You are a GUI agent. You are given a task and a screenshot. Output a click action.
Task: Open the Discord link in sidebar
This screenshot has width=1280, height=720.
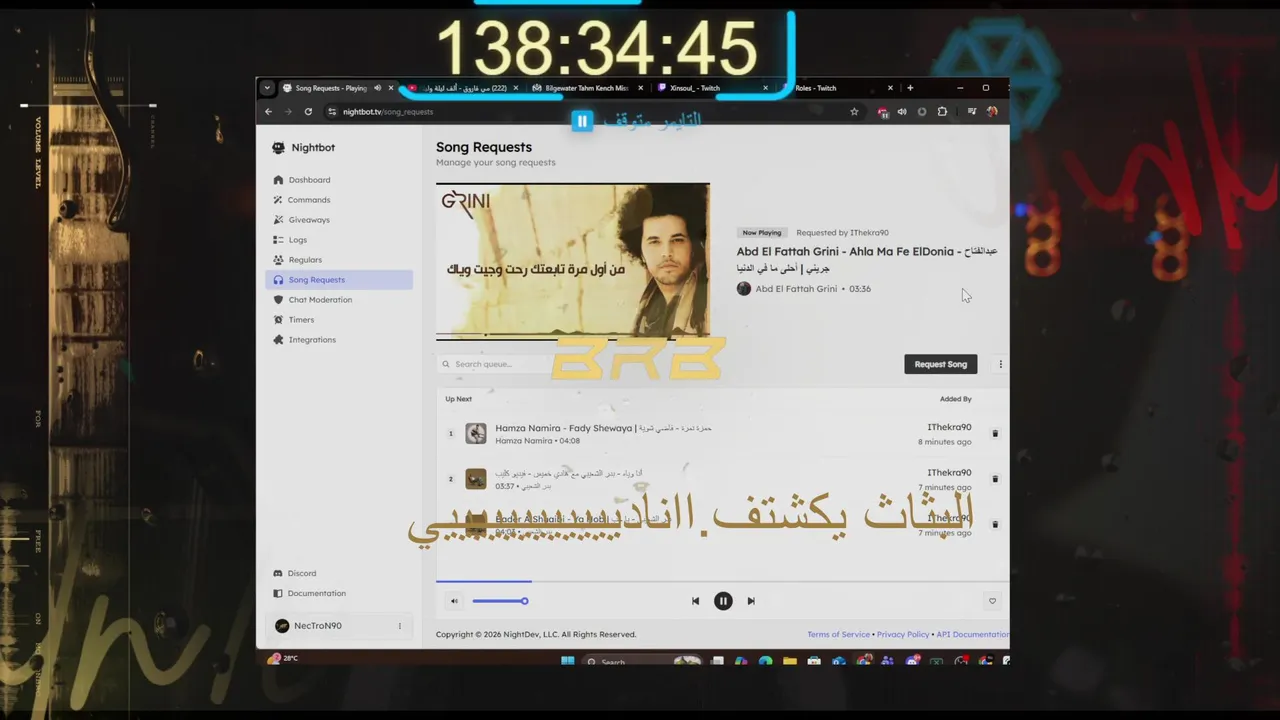pyautogui.click(x=301, y=573)
